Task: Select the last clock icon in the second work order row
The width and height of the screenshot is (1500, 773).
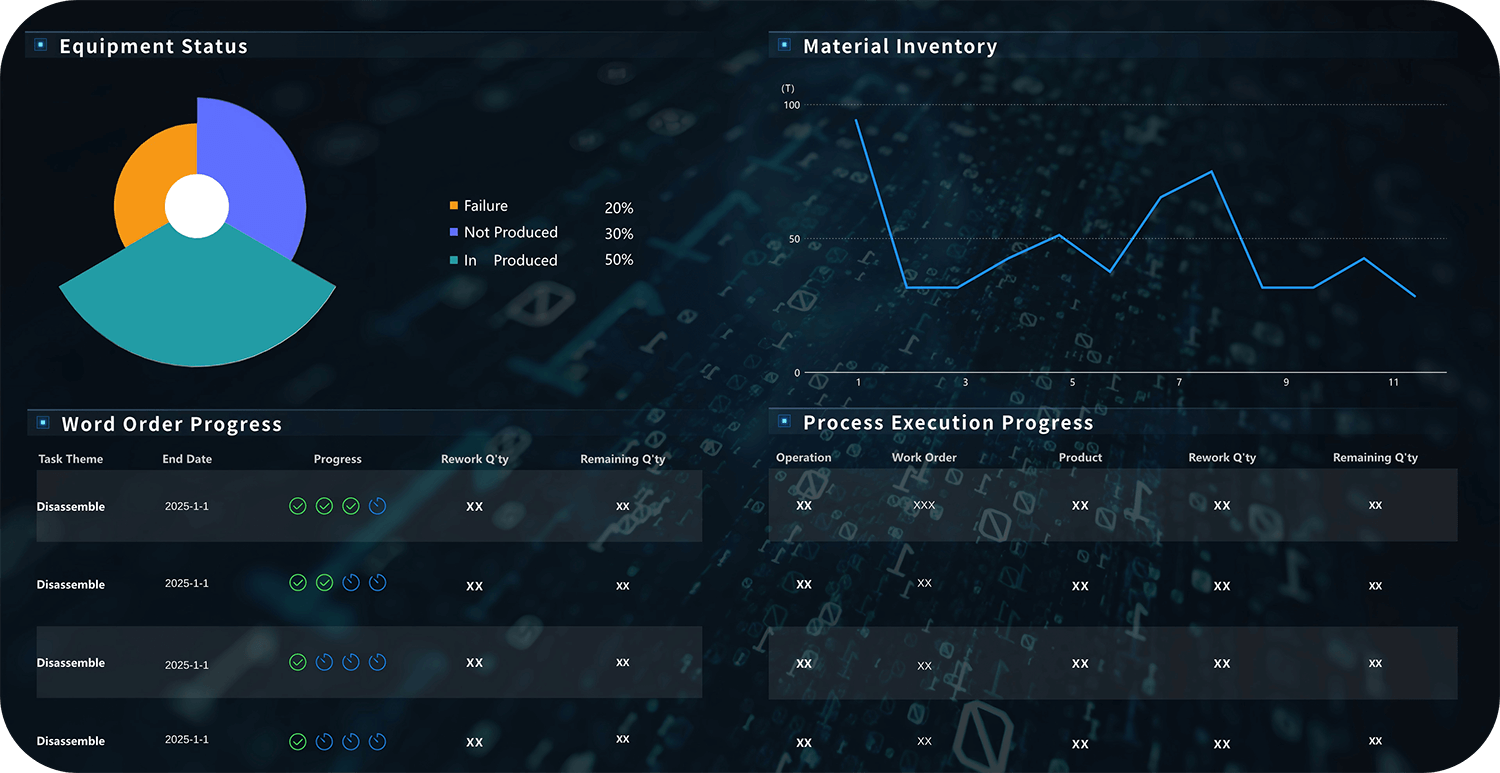Action: pos(377,582)
